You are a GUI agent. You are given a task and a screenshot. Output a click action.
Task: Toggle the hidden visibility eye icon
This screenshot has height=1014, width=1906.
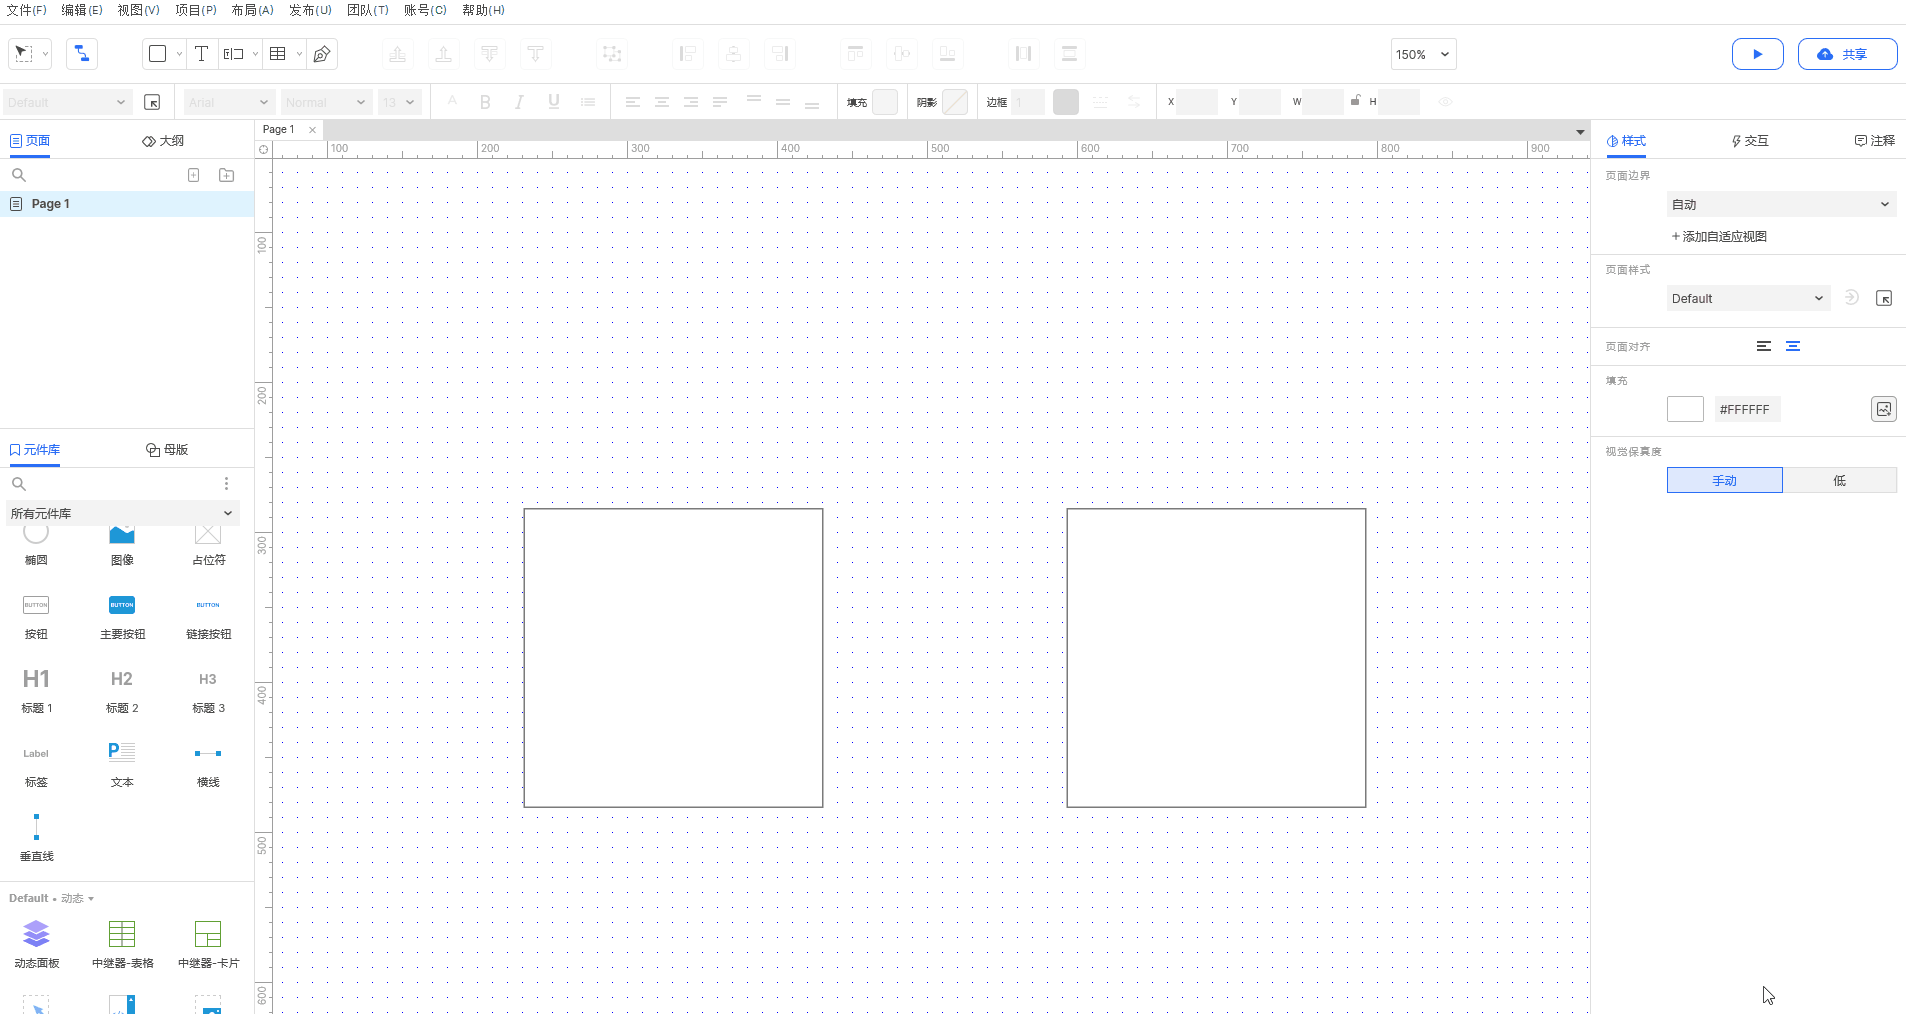click(x=1445, y=102)
